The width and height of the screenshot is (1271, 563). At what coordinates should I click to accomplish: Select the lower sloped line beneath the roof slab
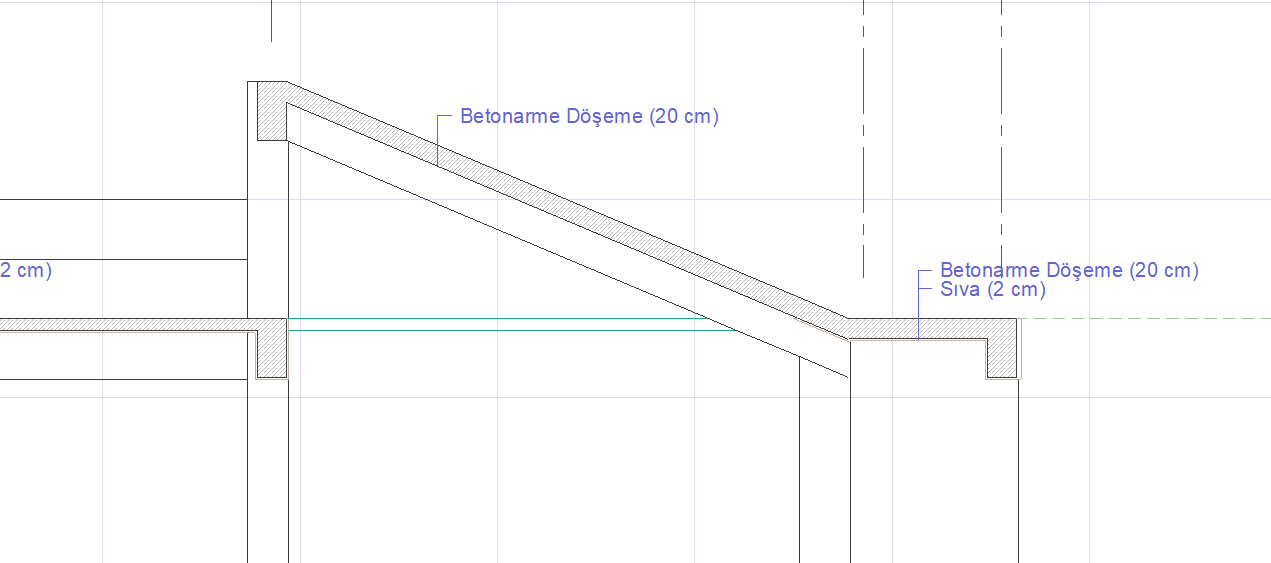pyautogui.click(x=560, y=256)
